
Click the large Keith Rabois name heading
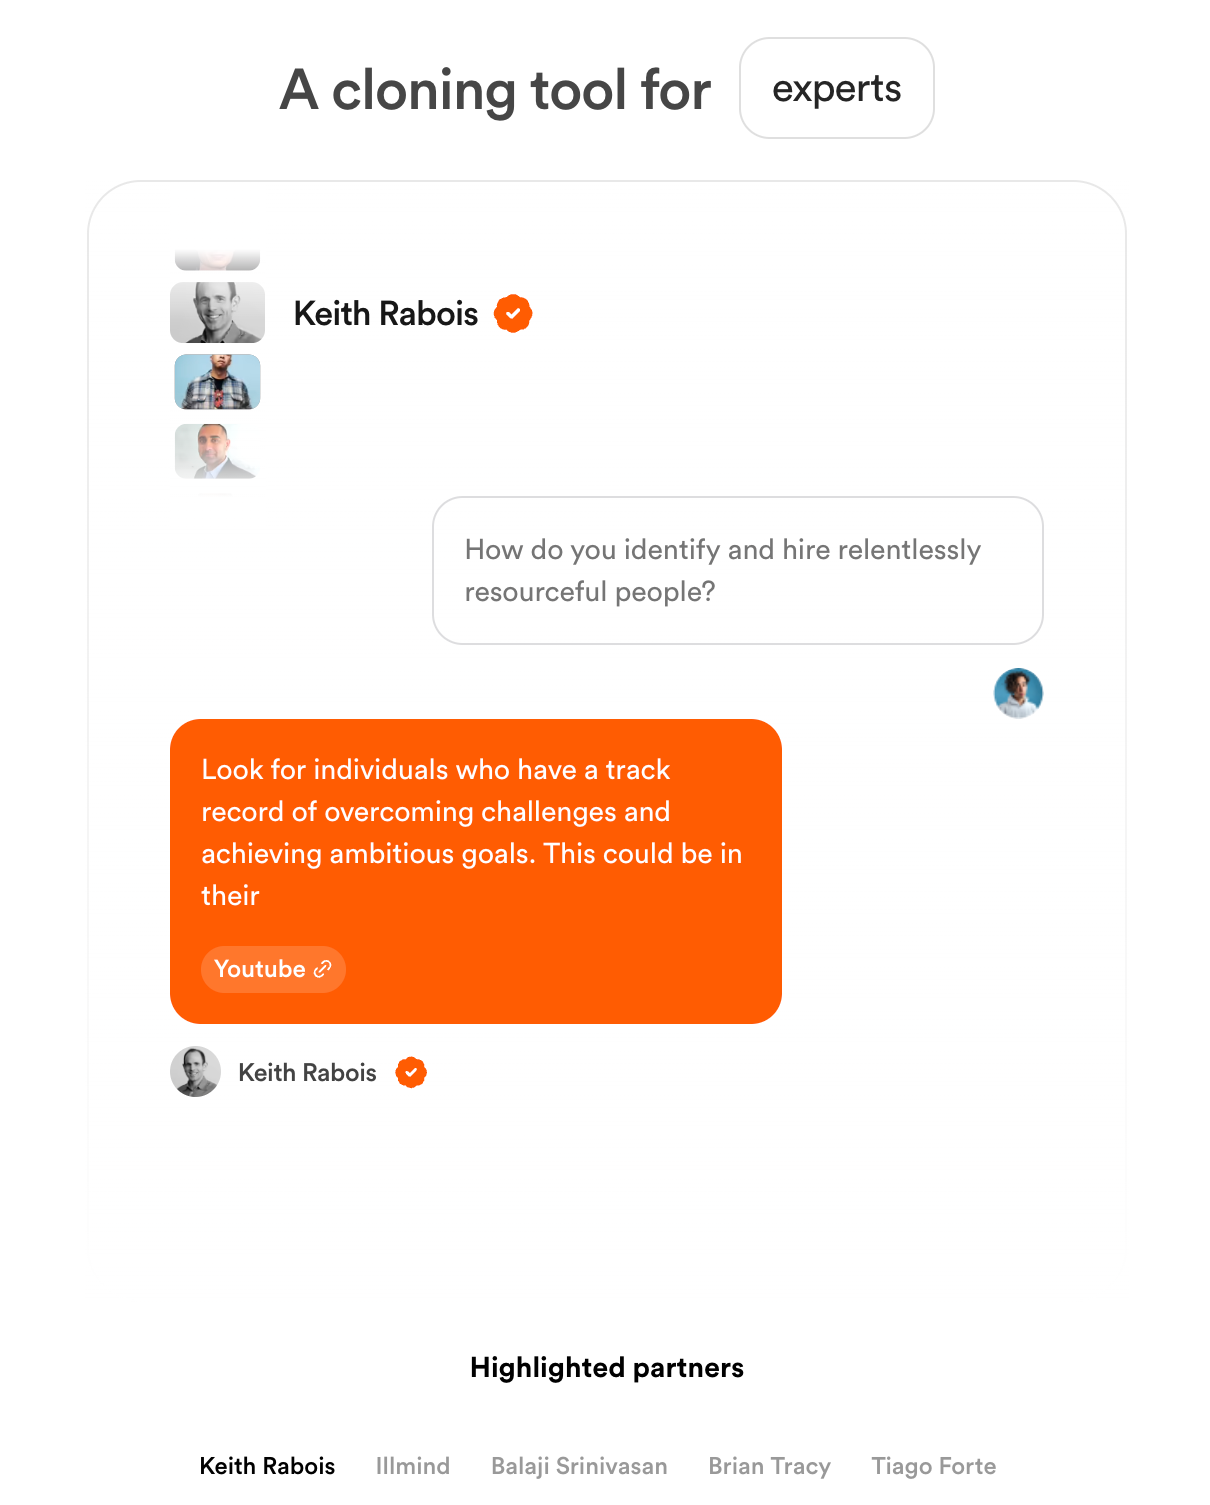386,314
